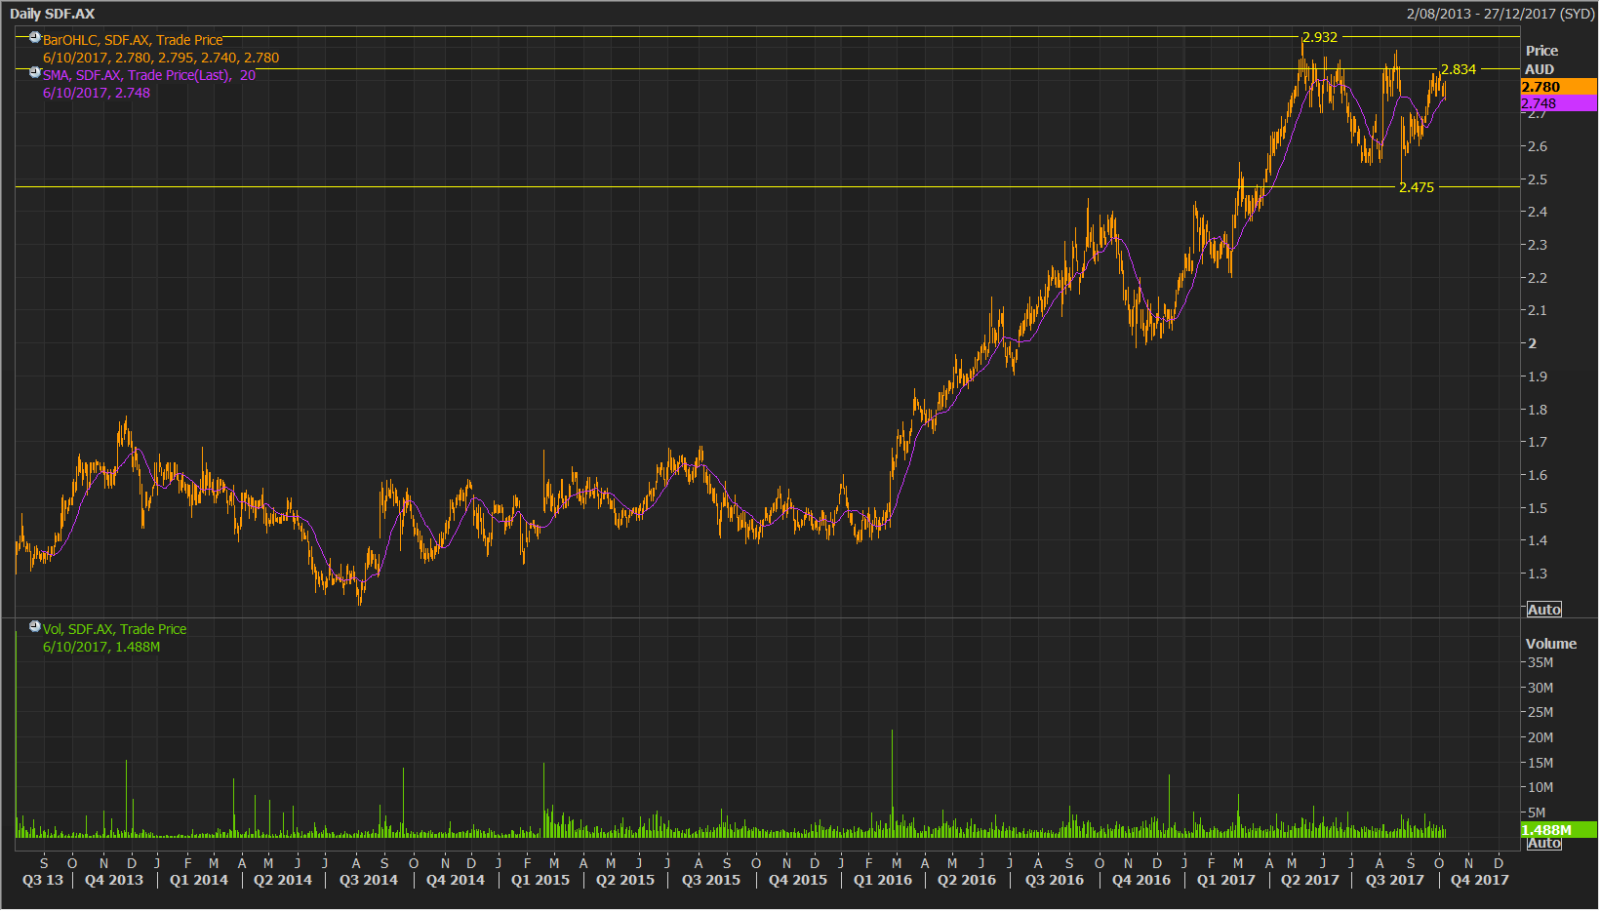This screenshot has width=1600, height=911.
Task: Click the Q1 2015 label on the time axis
Action: tap(541, 881)
